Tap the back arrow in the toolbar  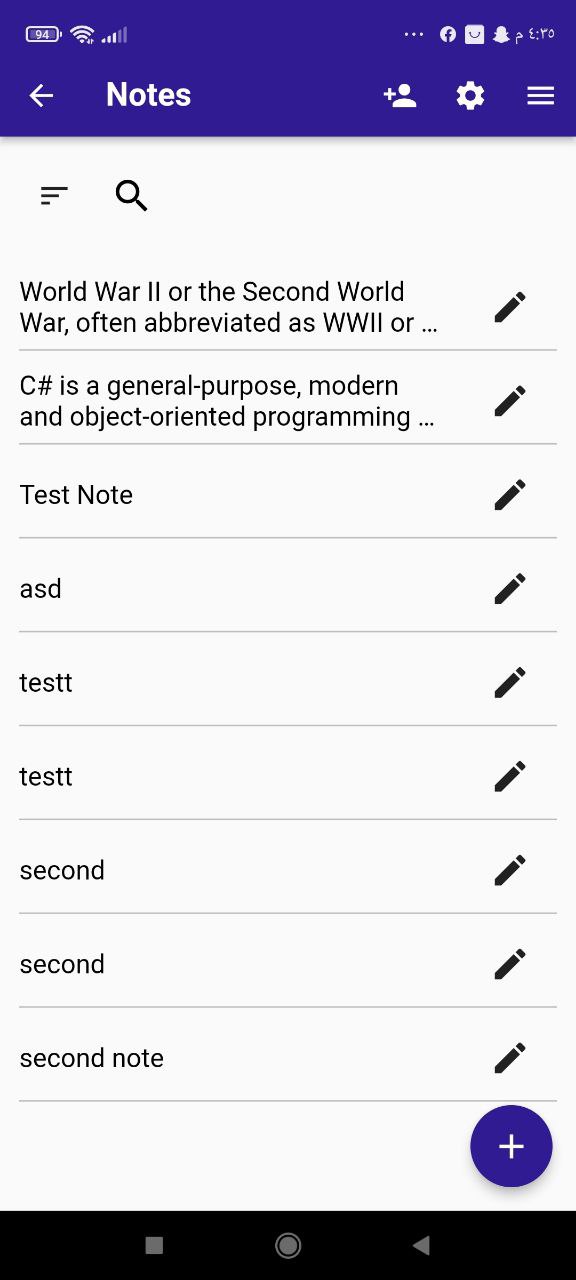(40, 95)
